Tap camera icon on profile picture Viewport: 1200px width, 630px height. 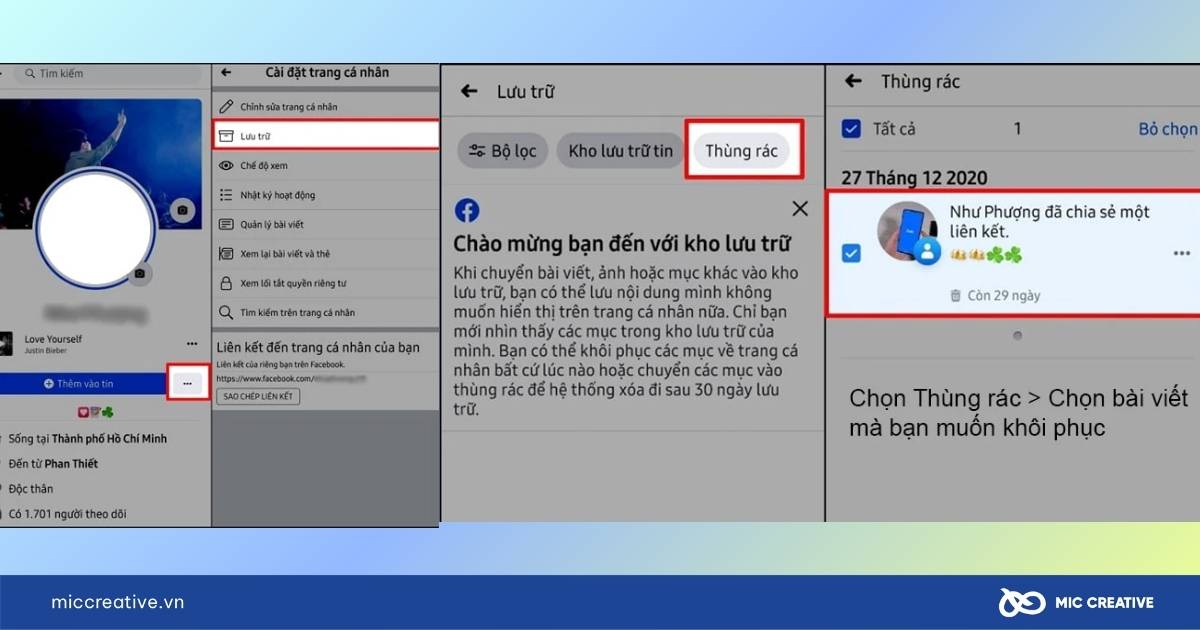(x=141, y=273)
